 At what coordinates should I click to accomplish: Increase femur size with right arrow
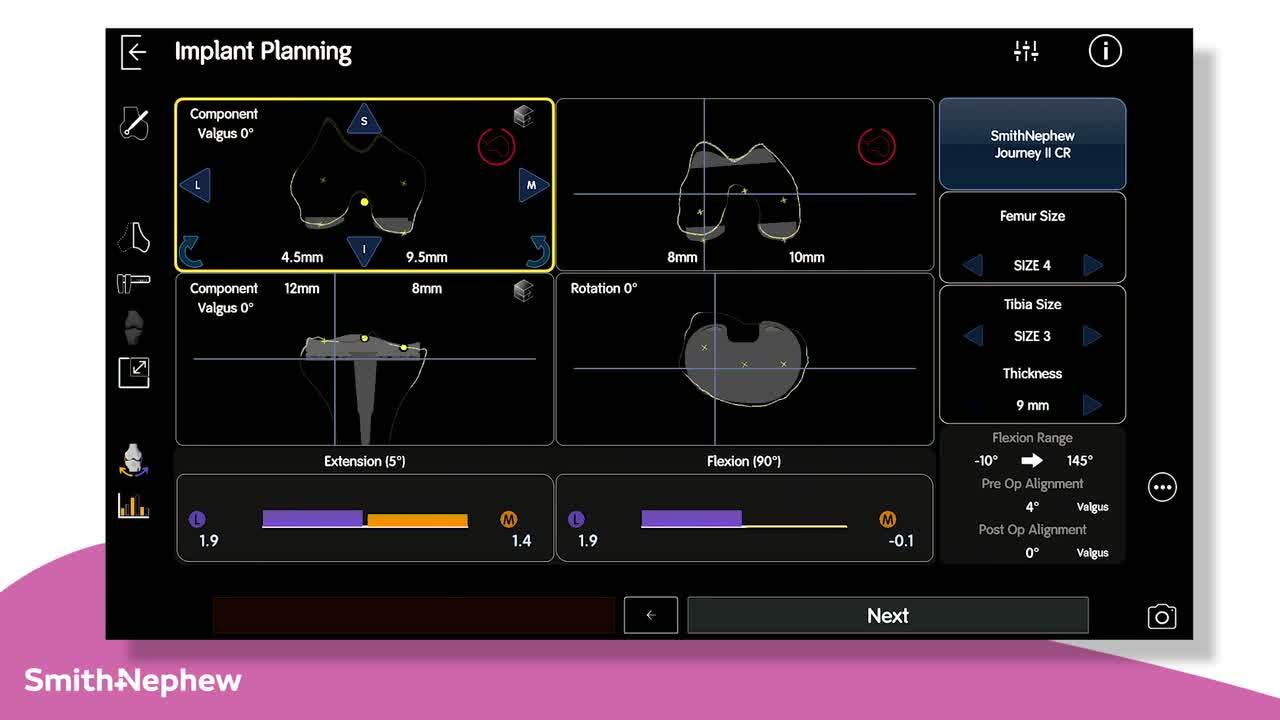pyautogui.click(x=1093, y=265)
